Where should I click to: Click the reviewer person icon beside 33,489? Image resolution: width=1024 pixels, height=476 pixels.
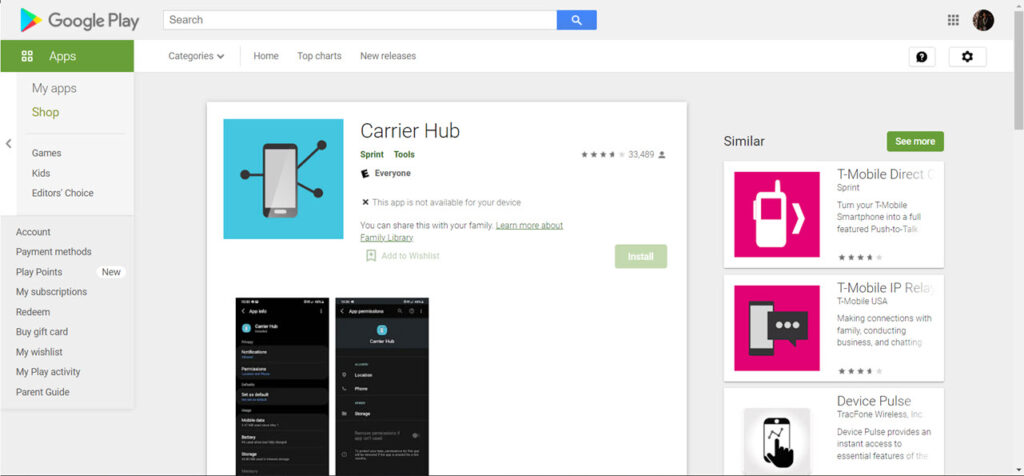pos(662,155)
